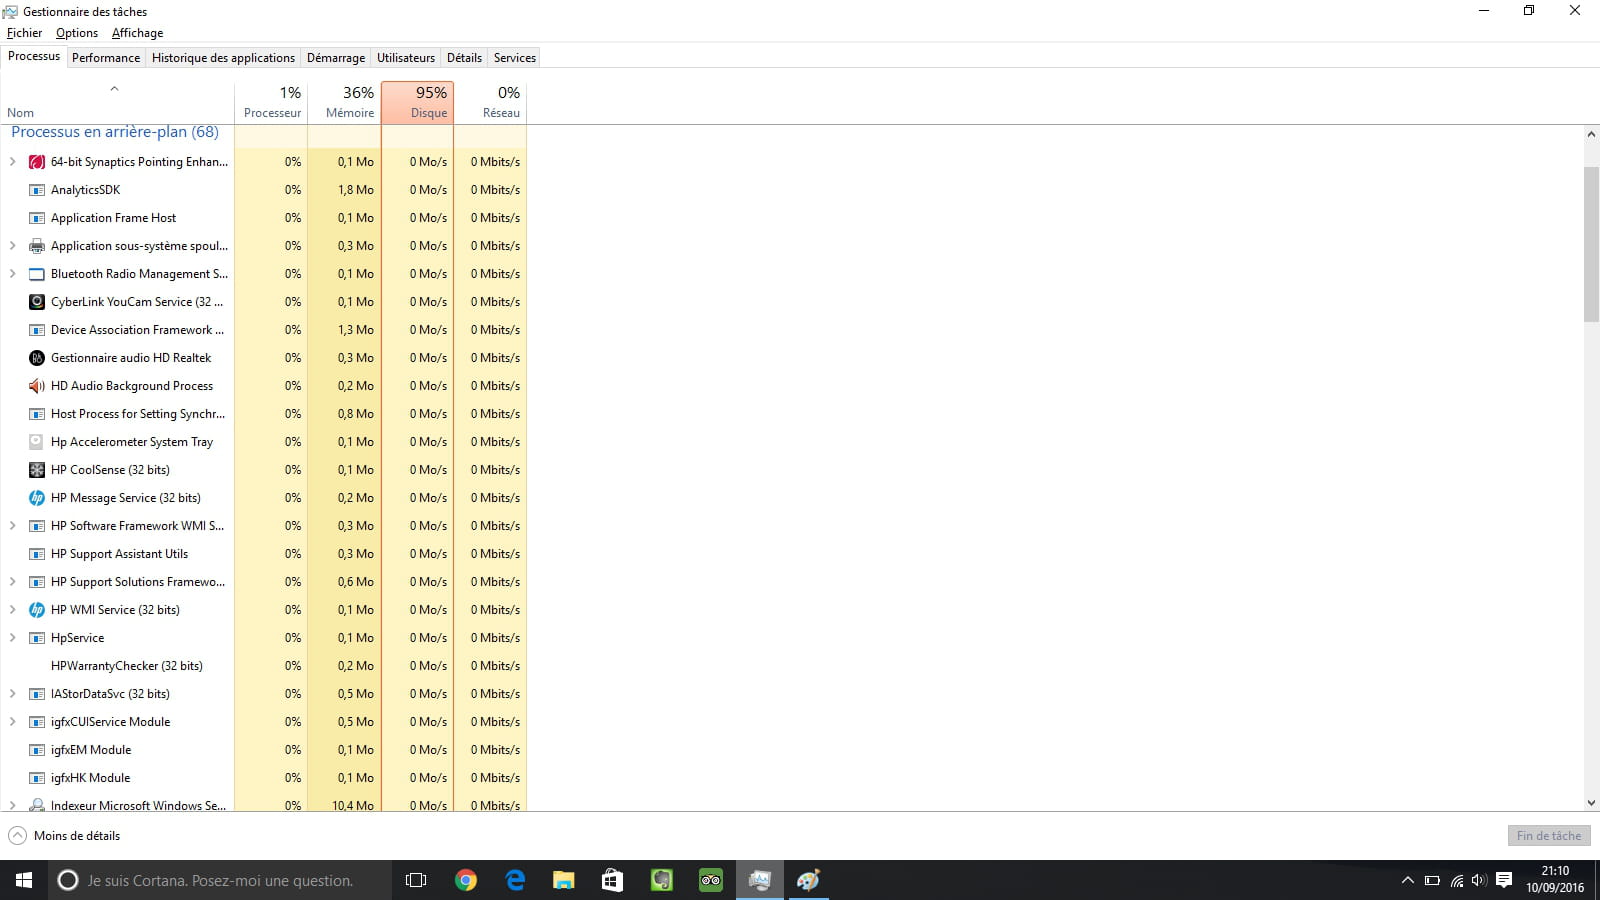
Task: Expand the HpService process
Action: pos(13,638)
